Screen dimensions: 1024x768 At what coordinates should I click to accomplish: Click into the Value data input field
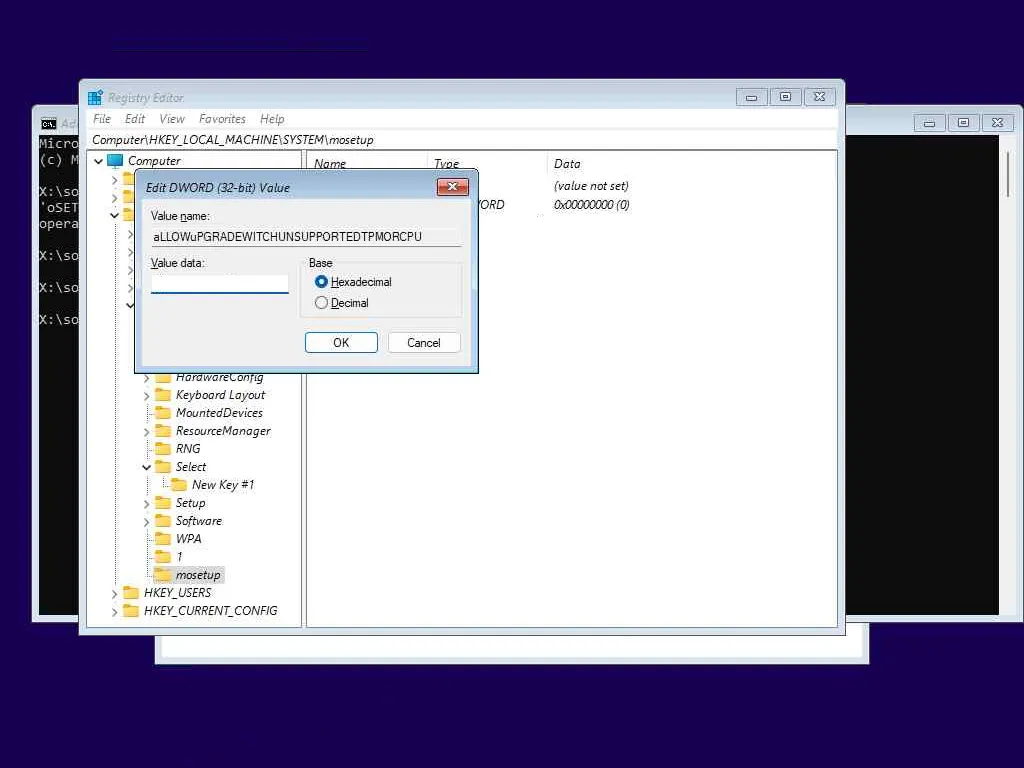coord(219,284)
